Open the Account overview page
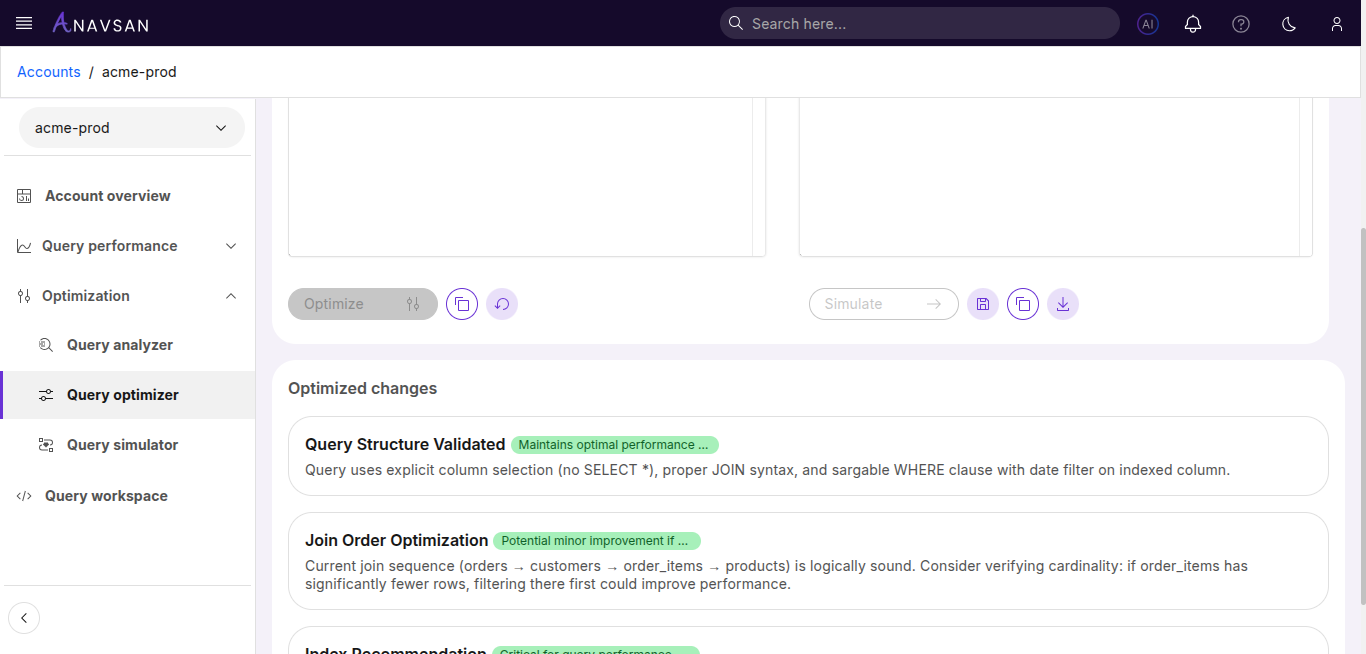 [107, 195]
